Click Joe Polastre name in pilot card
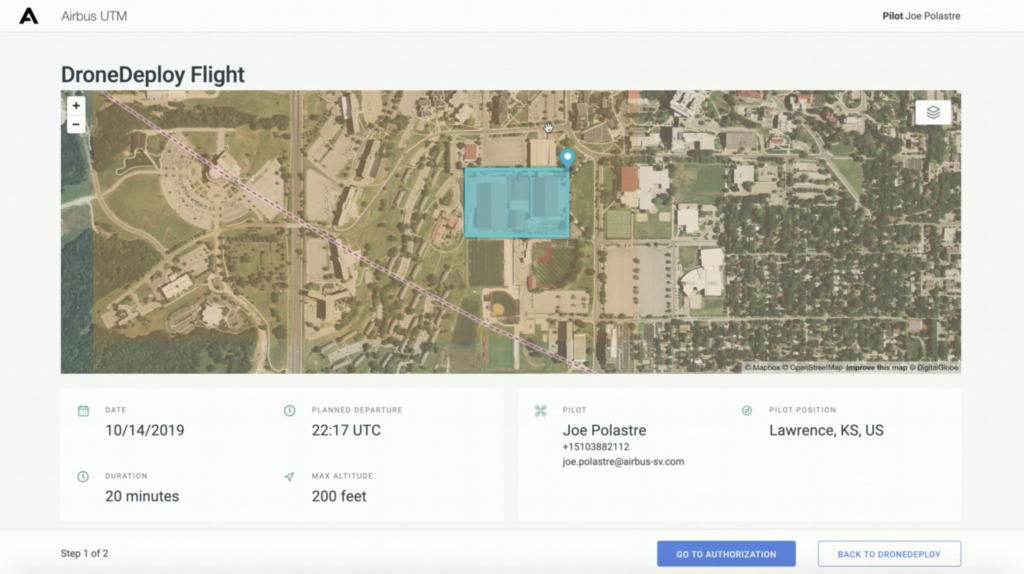This screenshot has height=574, width=1024. (x=604, y=430)
